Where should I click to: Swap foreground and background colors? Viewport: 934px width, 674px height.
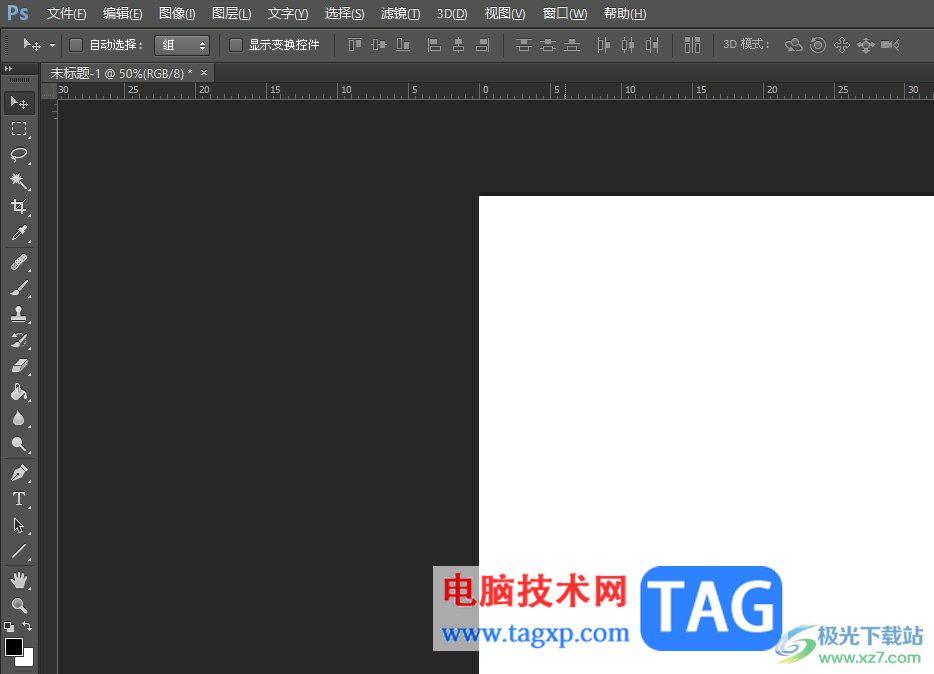click(x=27, y=626)
